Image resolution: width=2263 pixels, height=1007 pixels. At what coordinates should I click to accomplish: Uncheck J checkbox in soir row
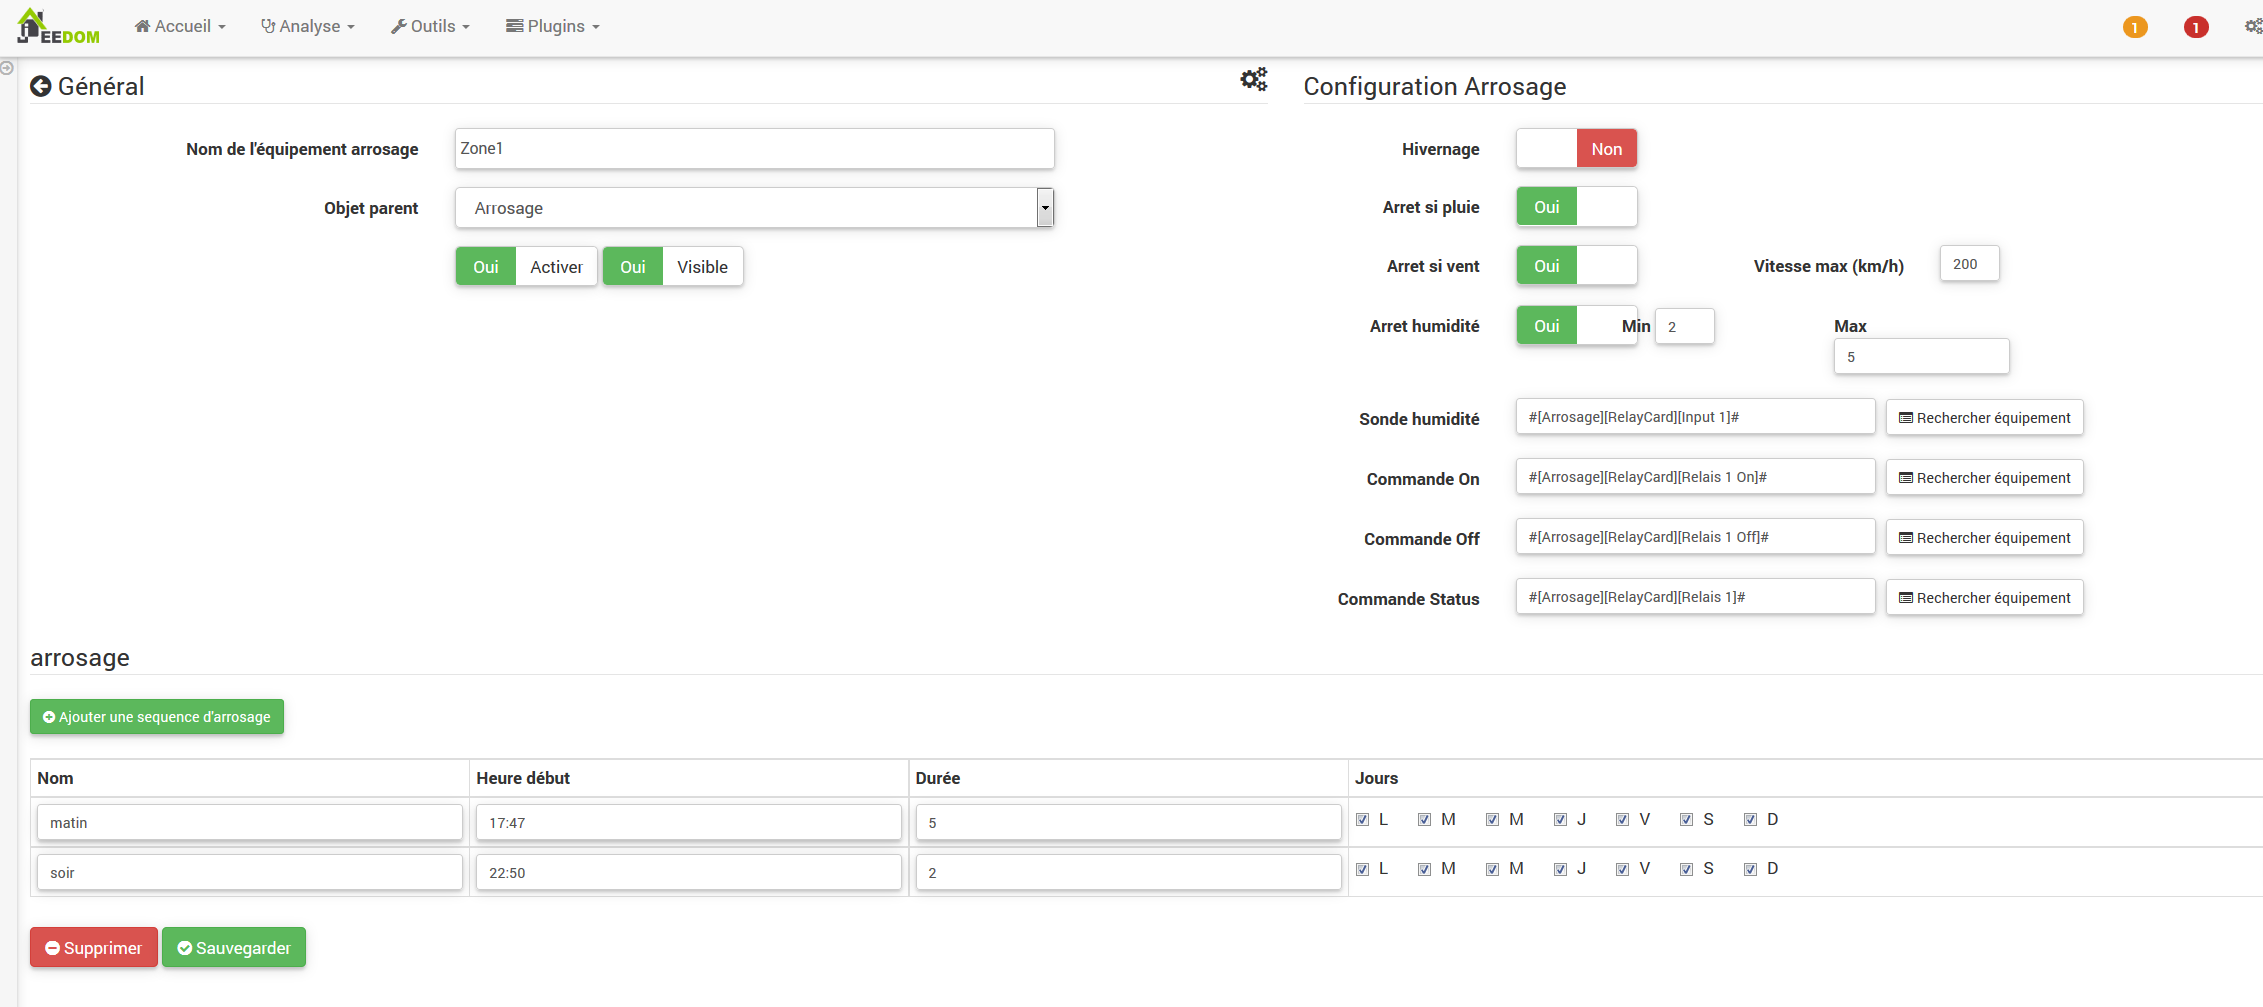(x=1560, y=869)
